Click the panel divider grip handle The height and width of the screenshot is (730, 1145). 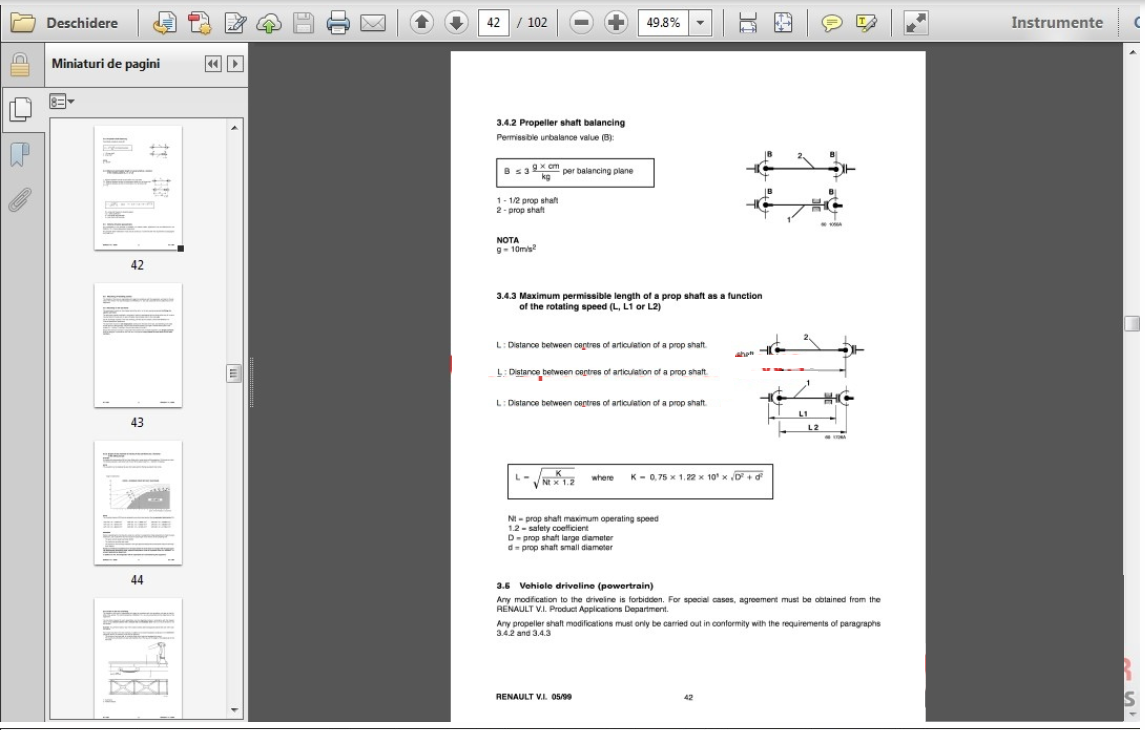pos(251,382)
